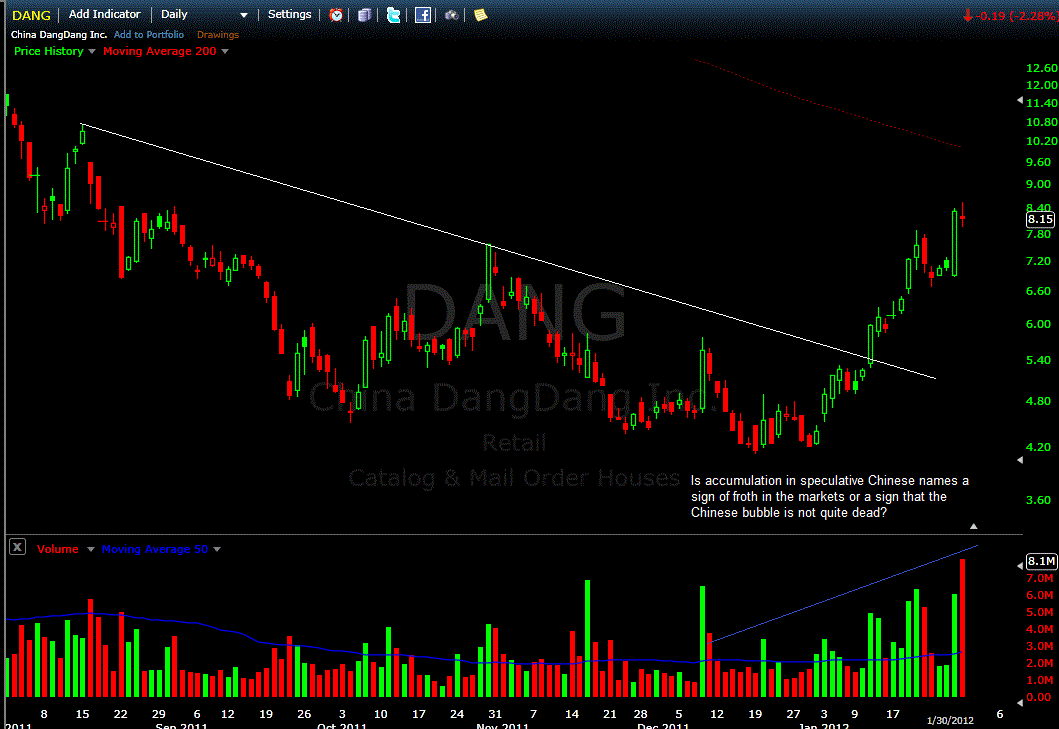The height and width of the screenshot is (729, 1059).
Task: Click the Drawings link
Action: 217,34
